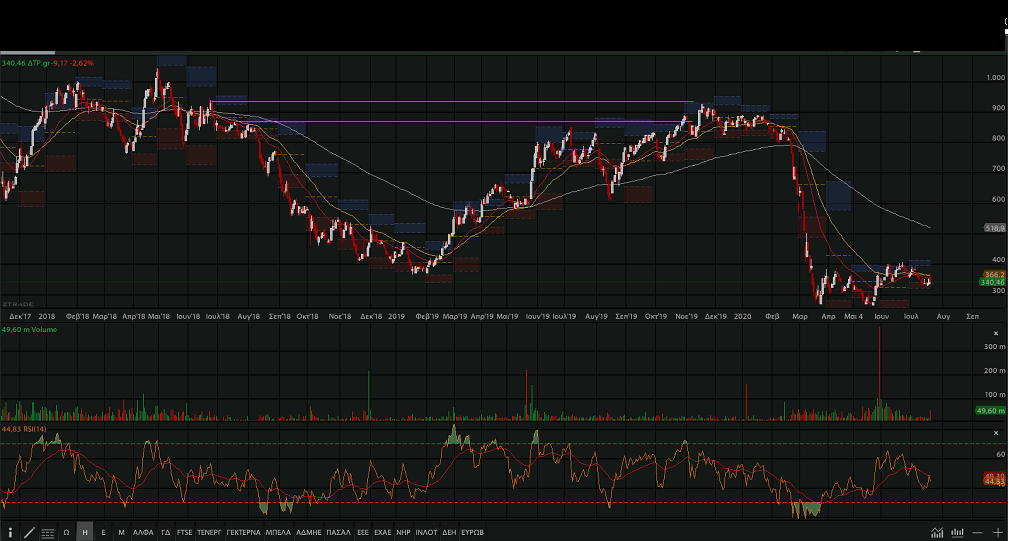
Task: Zoom out with the minus icon
Action: pos(977,532)
